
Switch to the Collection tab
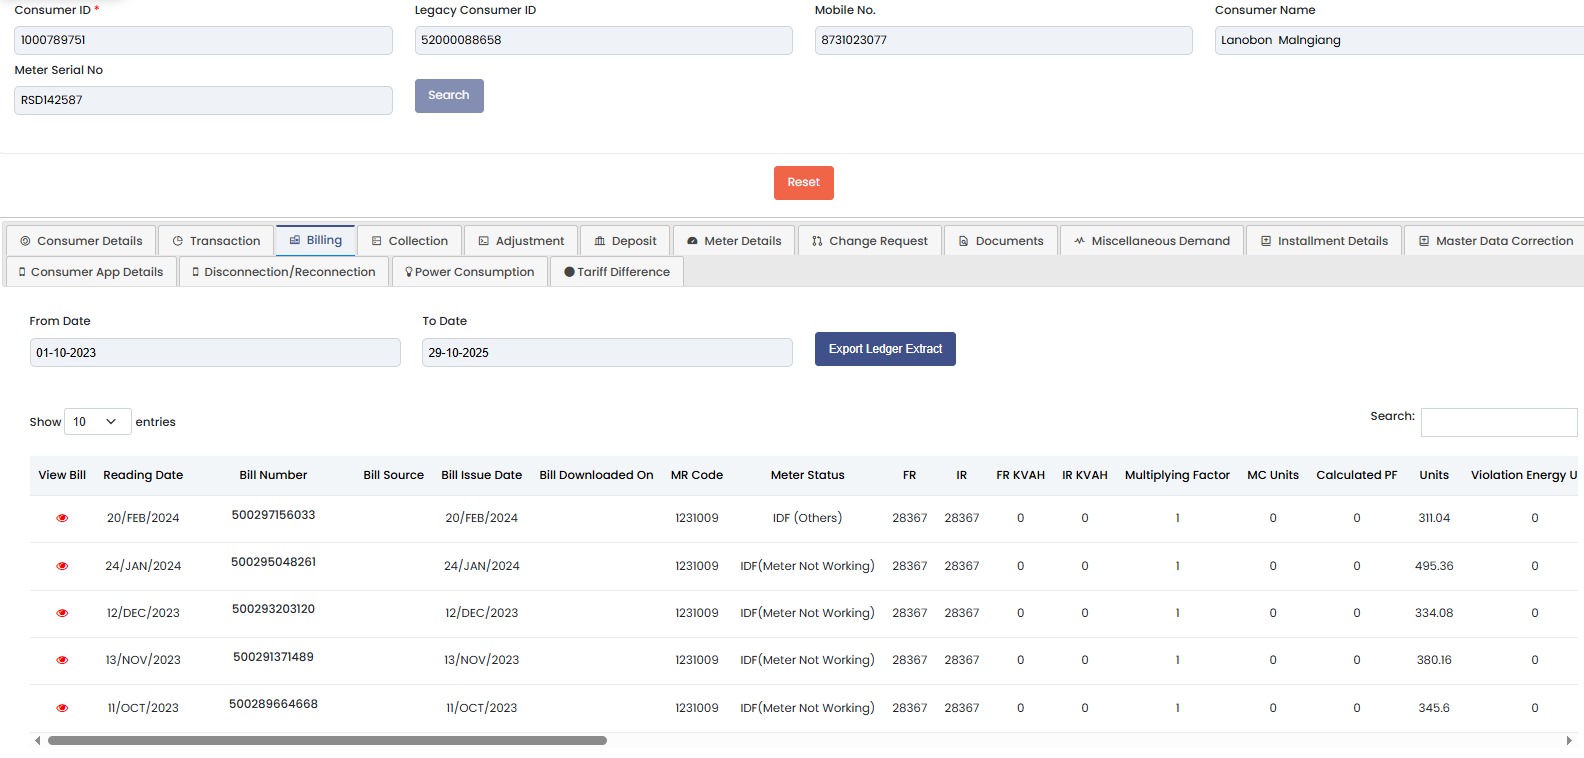409,241
